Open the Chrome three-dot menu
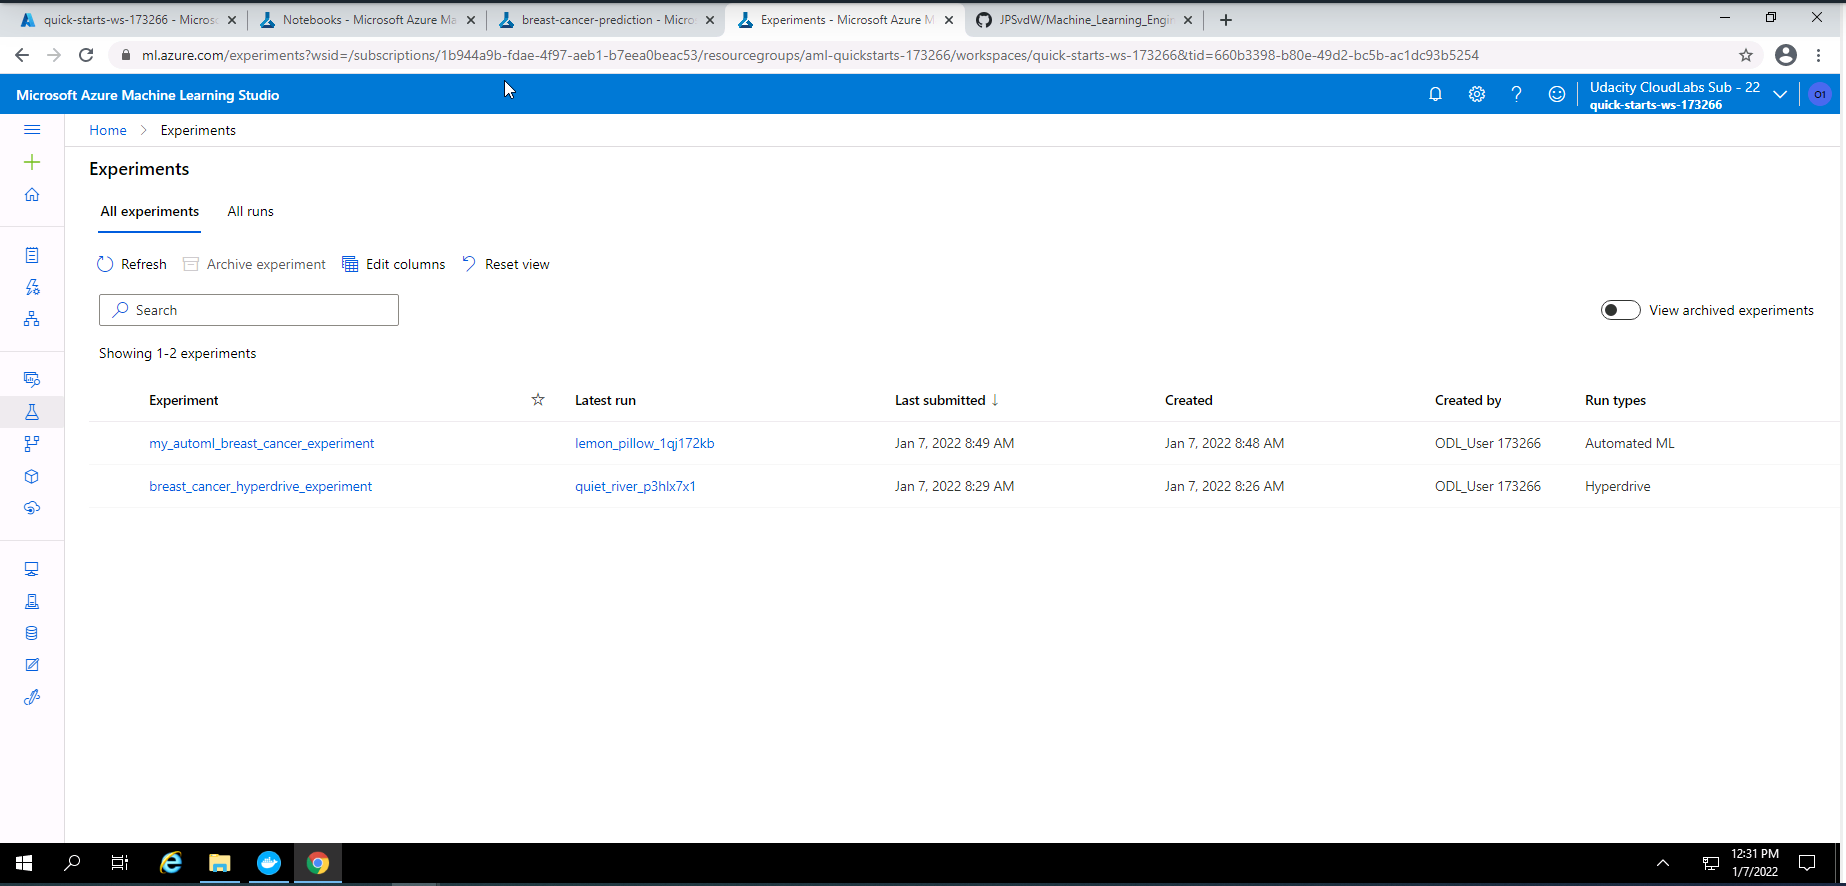The image size is (1846, 886). pos(1819,55)
